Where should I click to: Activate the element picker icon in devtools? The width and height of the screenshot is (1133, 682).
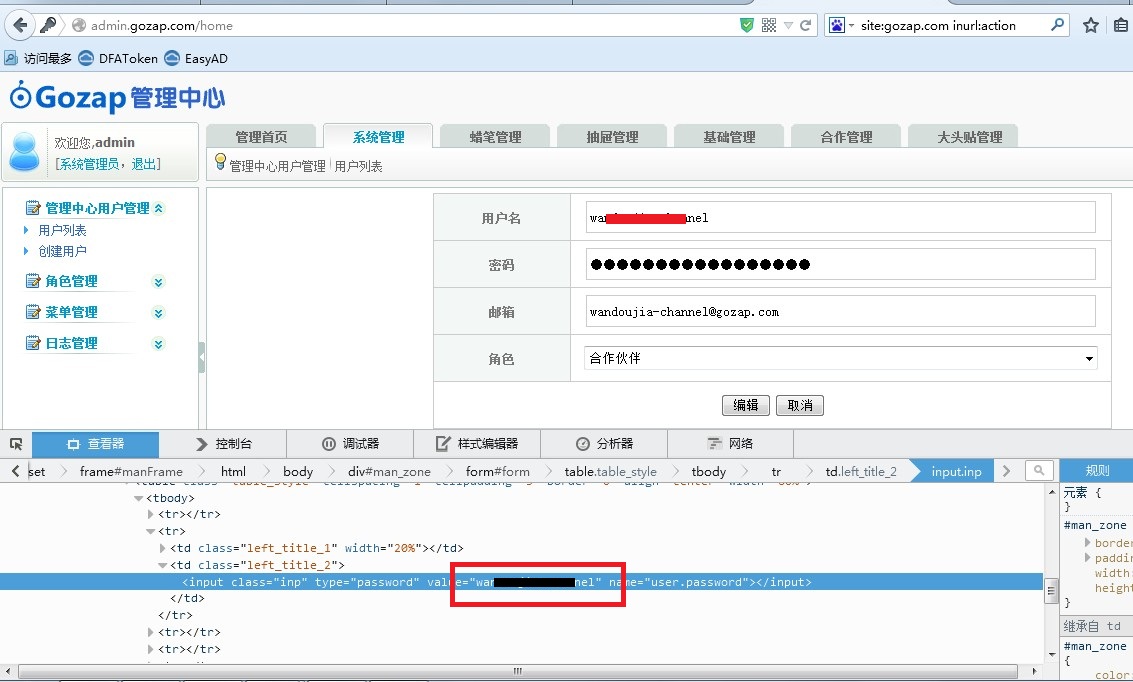click(x=16, y=444)
